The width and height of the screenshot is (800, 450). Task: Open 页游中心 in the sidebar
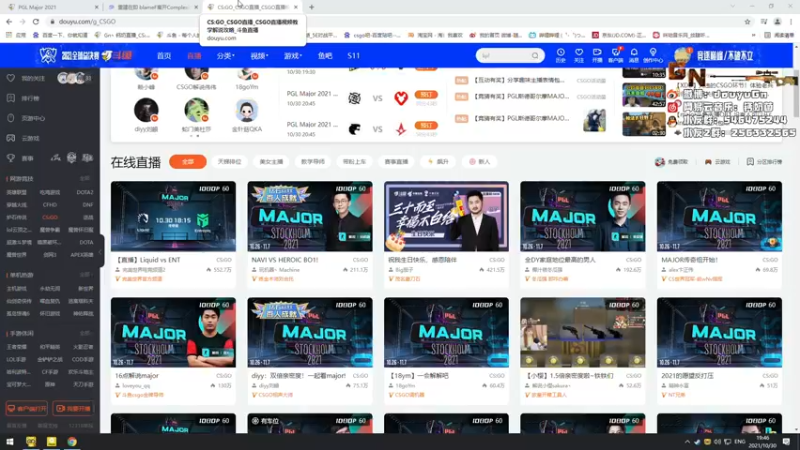(27, 118)
